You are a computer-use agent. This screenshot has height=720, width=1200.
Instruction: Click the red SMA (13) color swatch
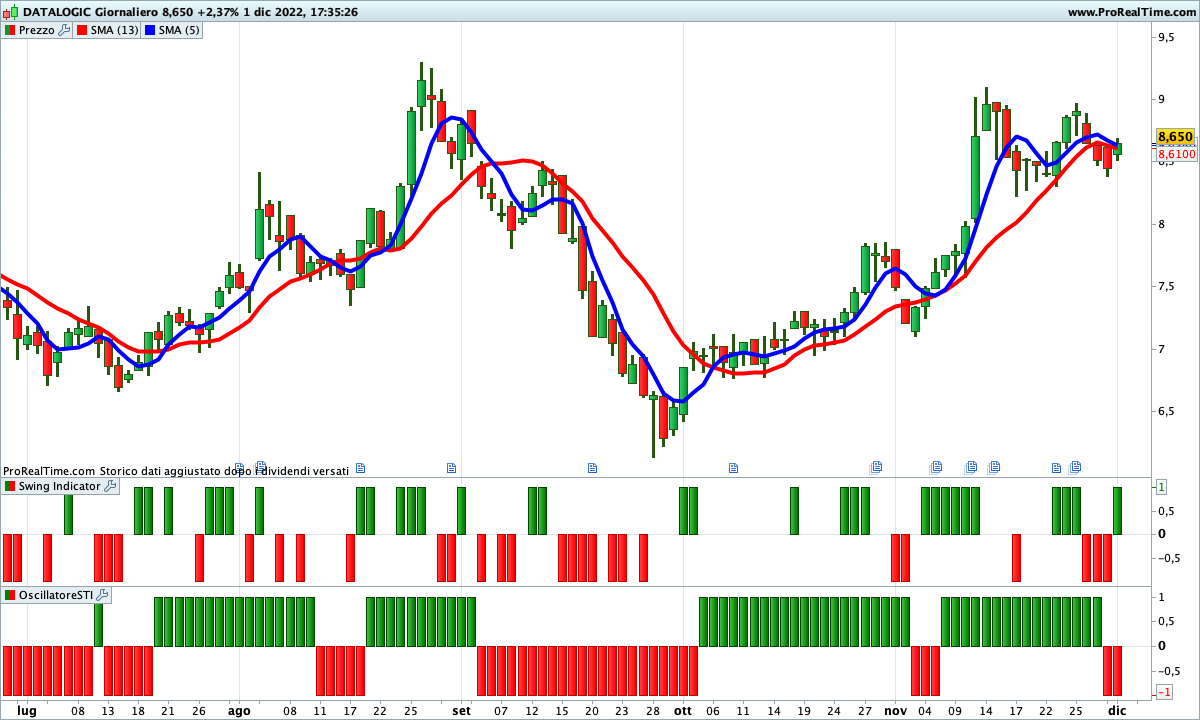[82, 30]
